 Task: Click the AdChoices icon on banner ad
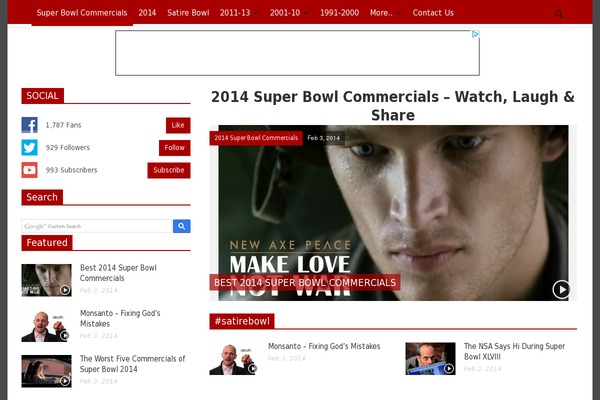pos(475,34)
